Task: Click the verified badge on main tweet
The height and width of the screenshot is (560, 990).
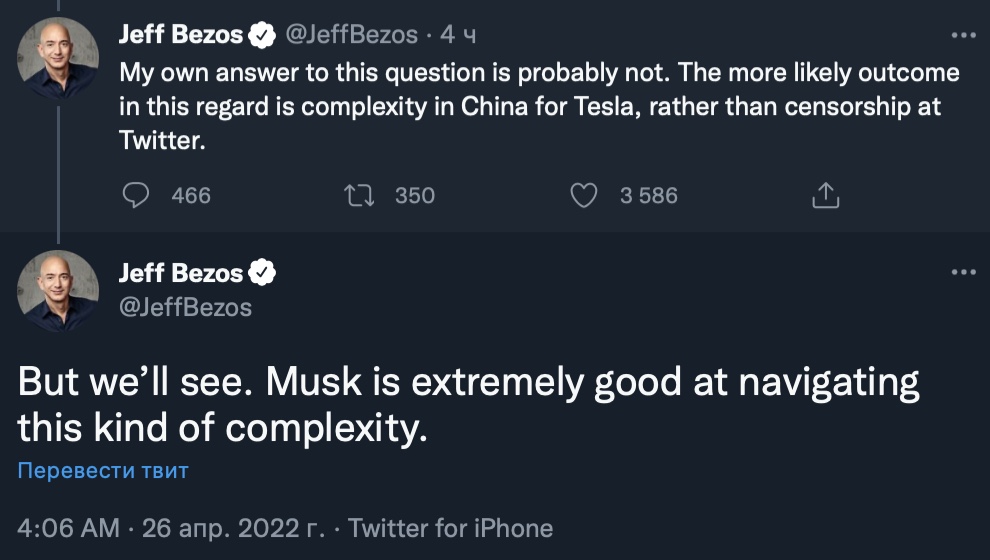Action: pos(263,273)
